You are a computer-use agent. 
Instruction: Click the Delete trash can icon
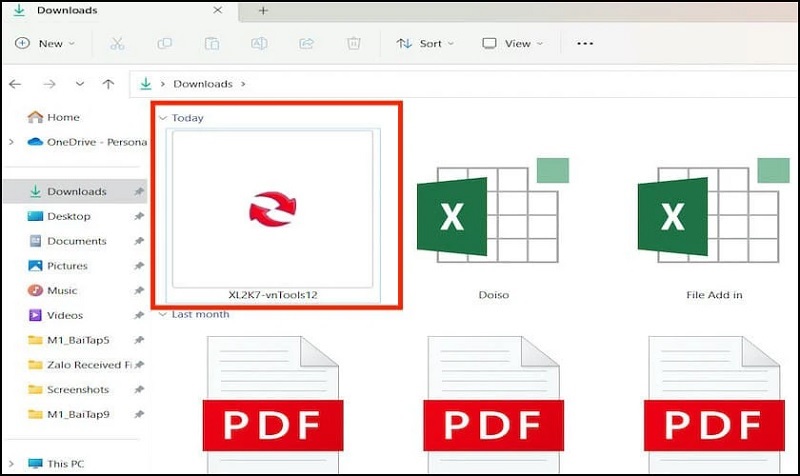pos(353,44)
